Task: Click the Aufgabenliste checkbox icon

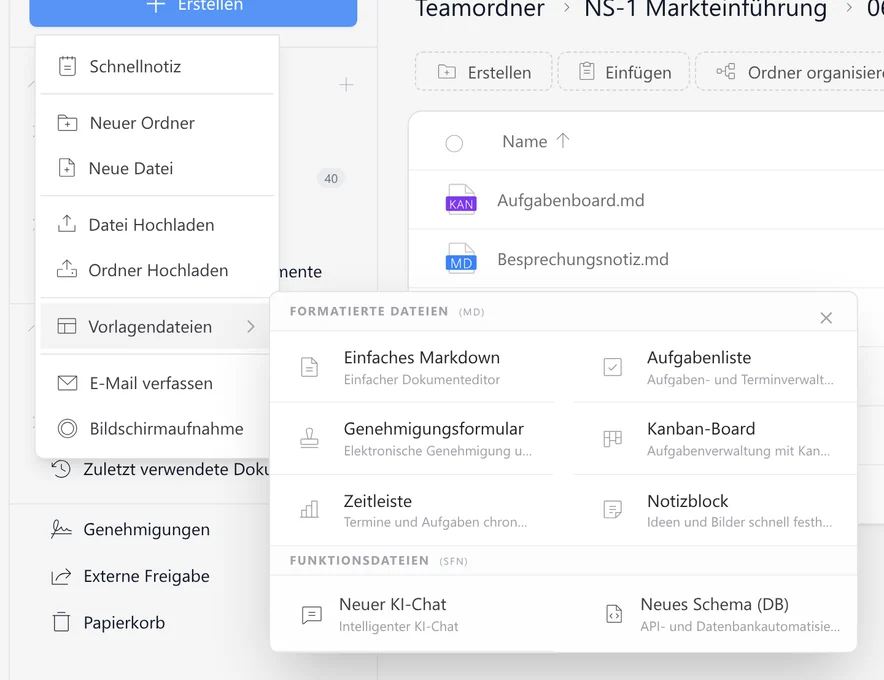Action: pos(612,367)
